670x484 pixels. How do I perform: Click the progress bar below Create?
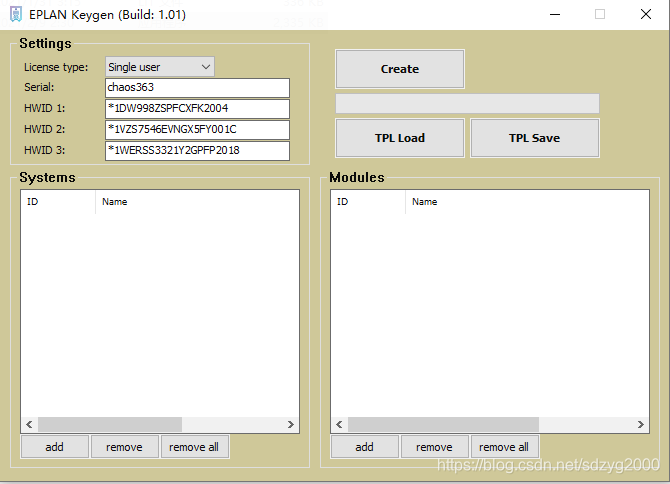(467, 104)
